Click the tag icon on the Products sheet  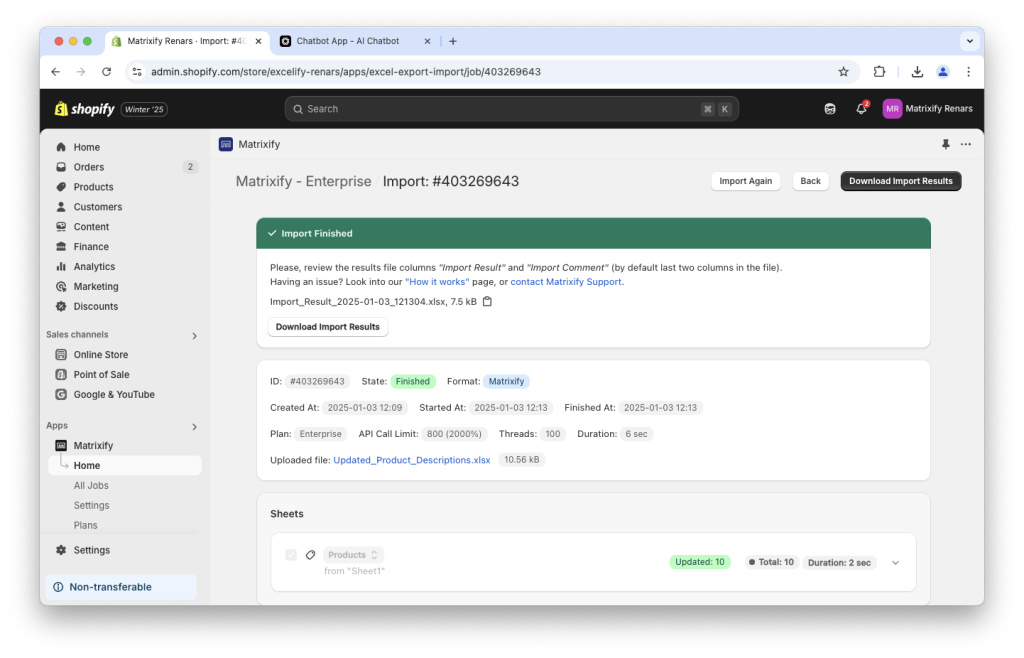(310, 554)
